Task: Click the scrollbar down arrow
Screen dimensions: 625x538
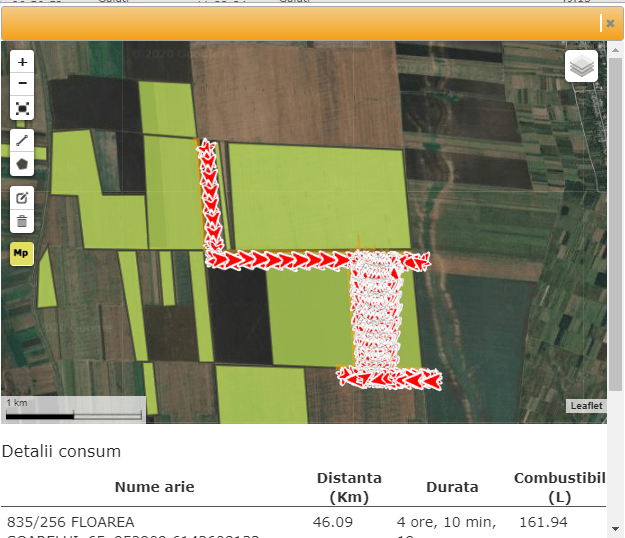Action: click(615, 527)
